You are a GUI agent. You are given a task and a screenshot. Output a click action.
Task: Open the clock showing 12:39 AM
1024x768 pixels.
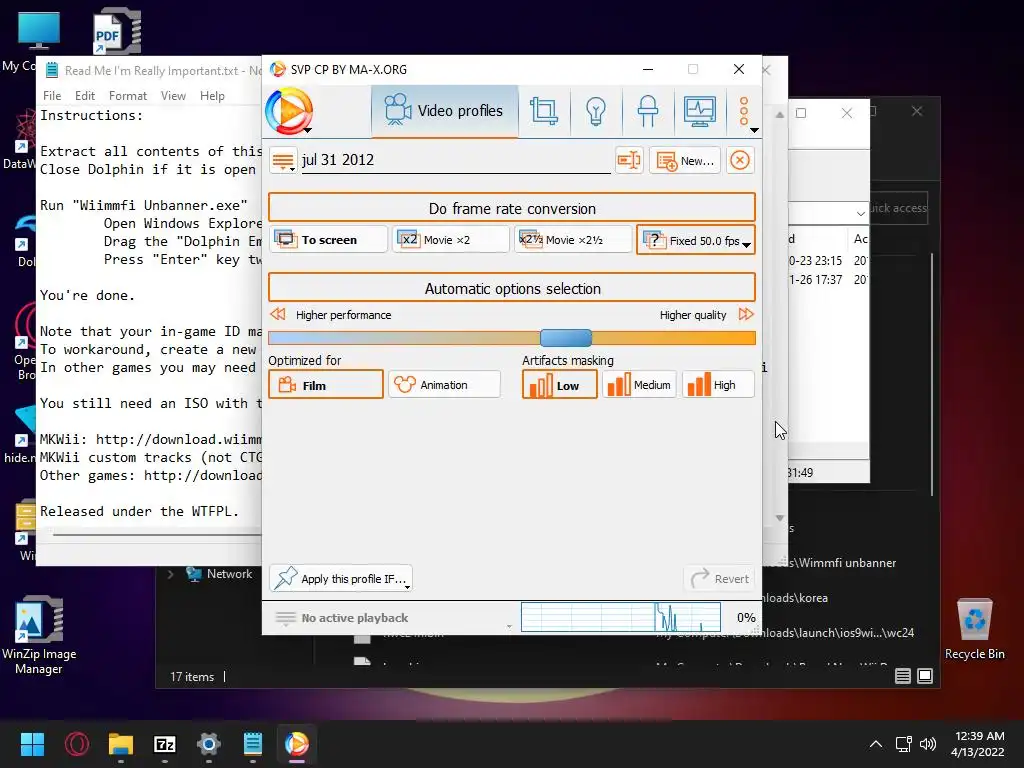(978, 744)
